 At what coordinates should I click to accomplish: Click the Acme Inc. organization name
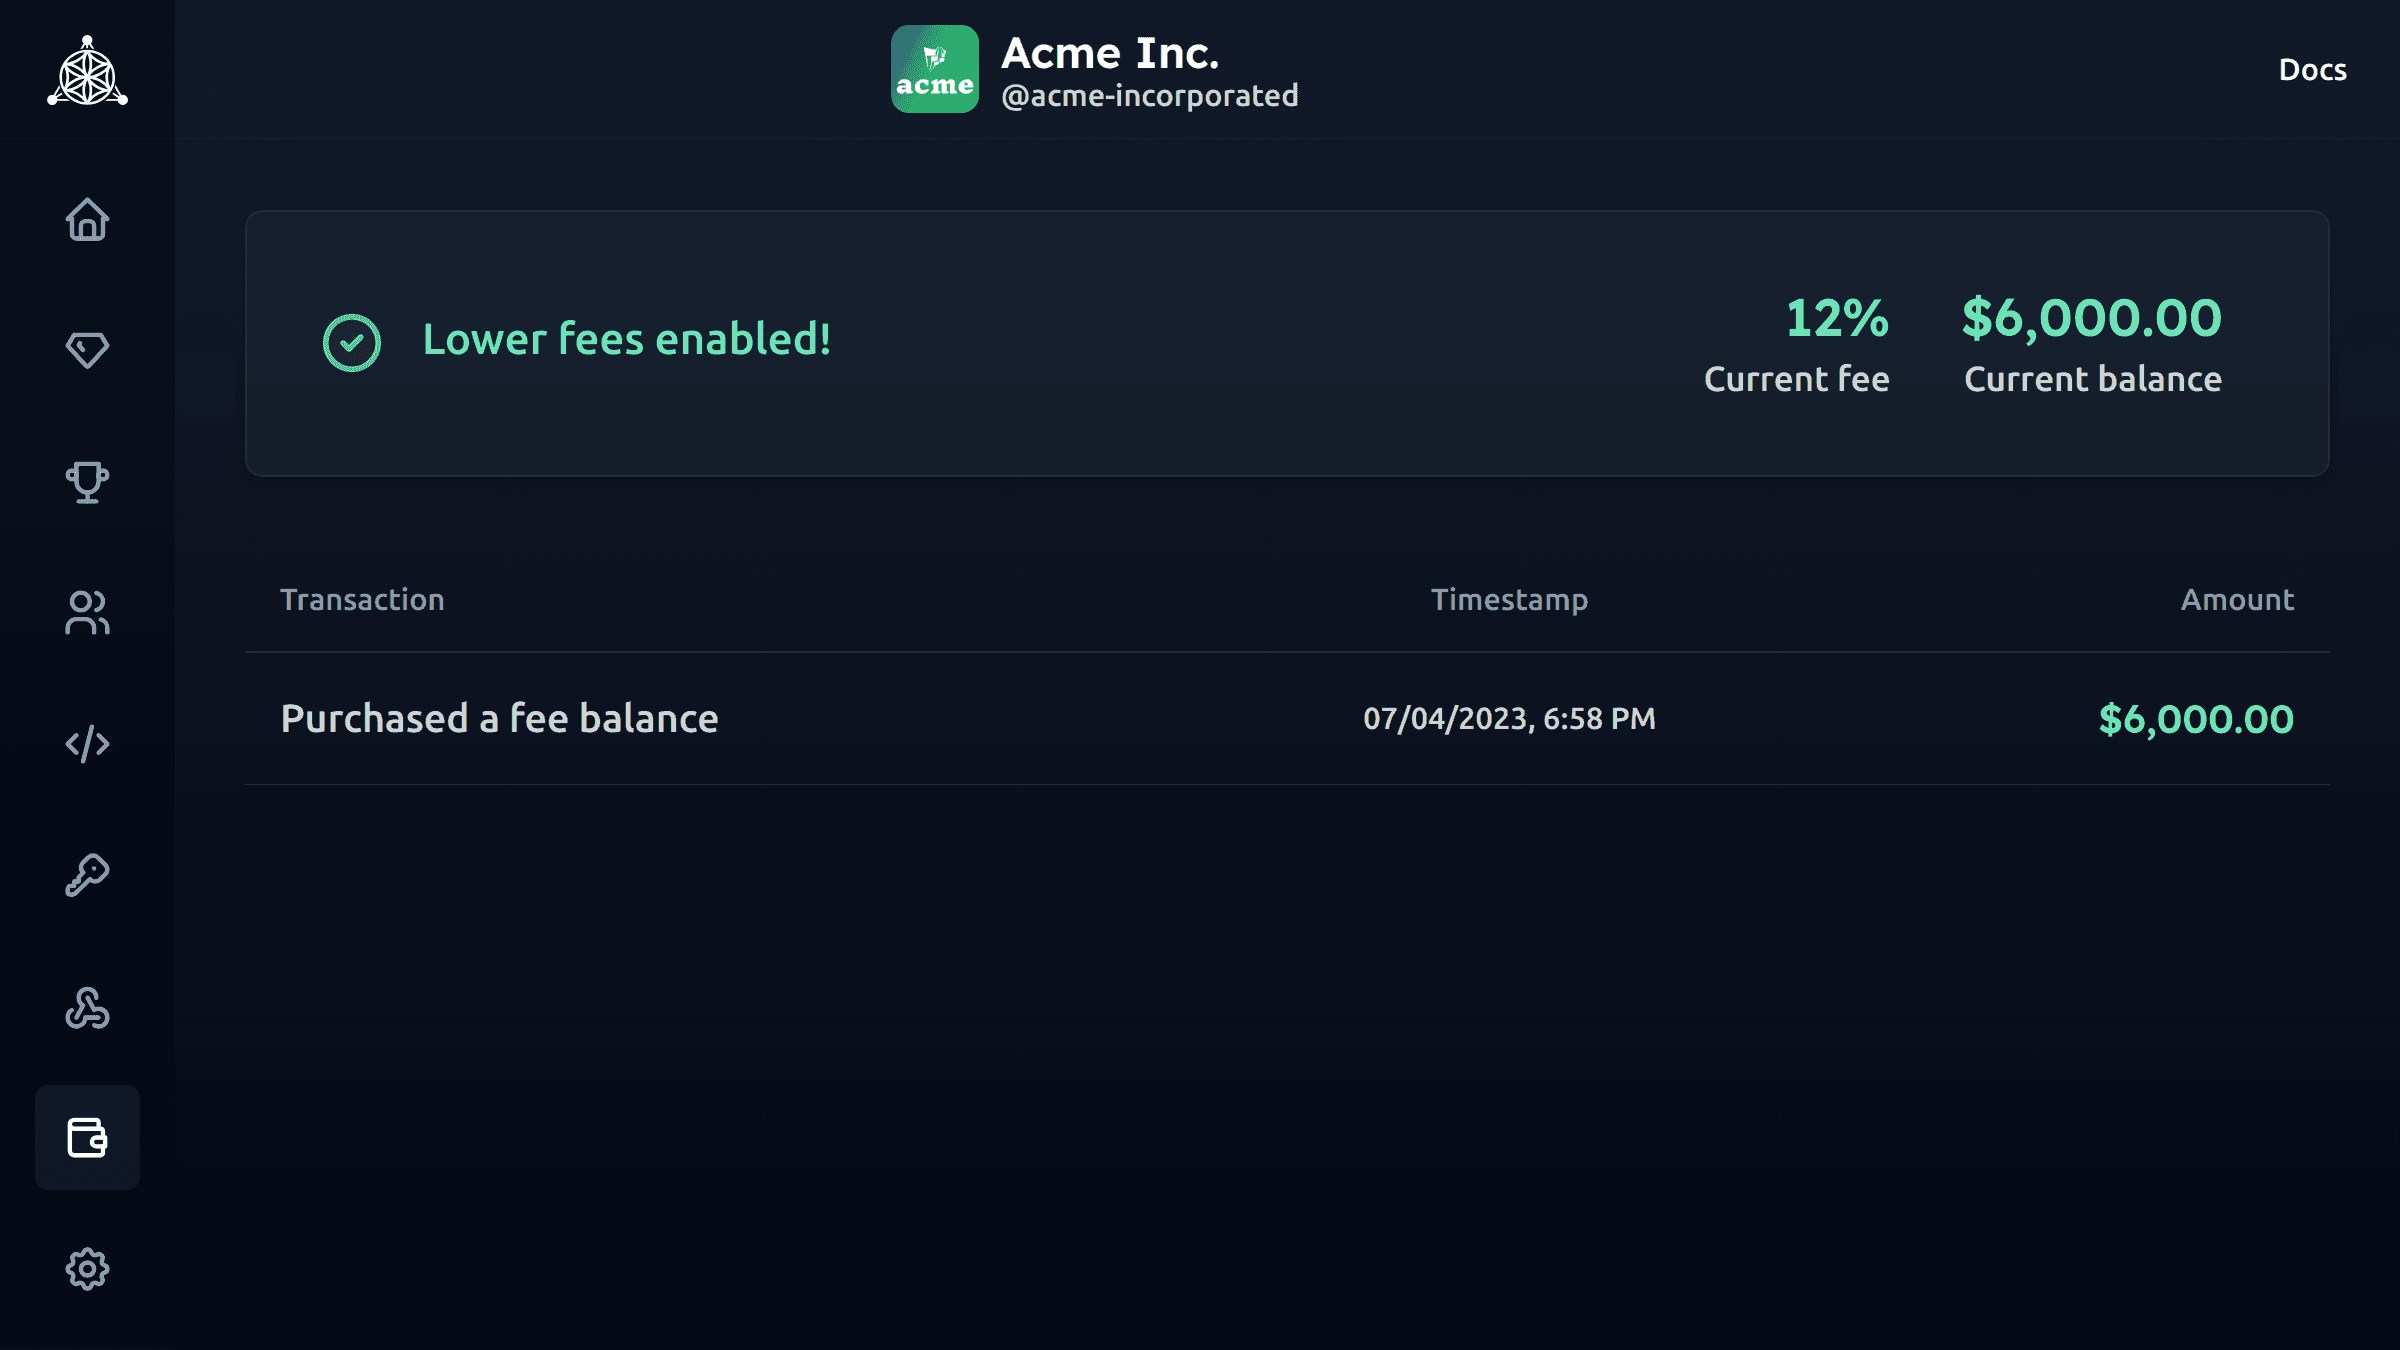pyautogui.click(x=1110, y=53)
